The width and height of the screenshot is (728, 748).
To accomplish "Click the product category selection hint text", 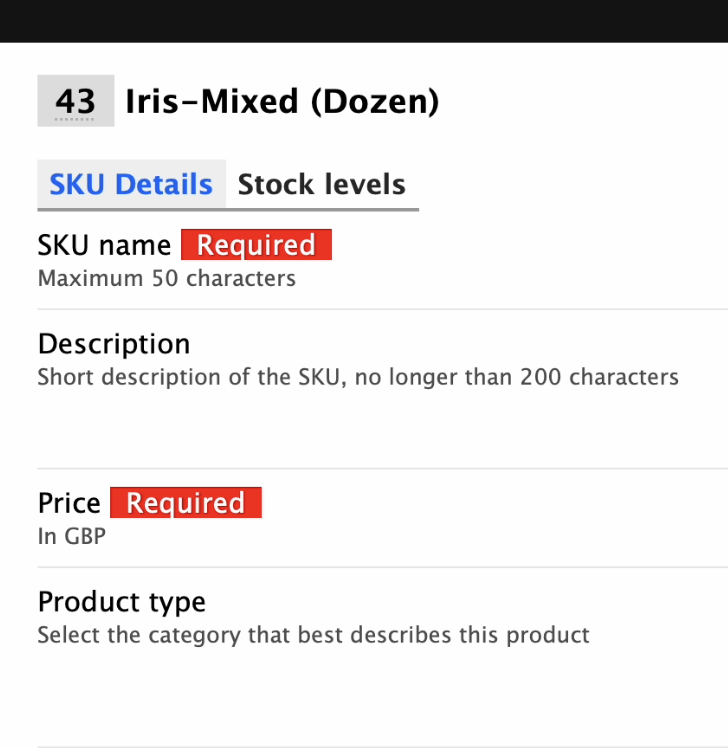I will pyautogui.click(x=313, y=635).
